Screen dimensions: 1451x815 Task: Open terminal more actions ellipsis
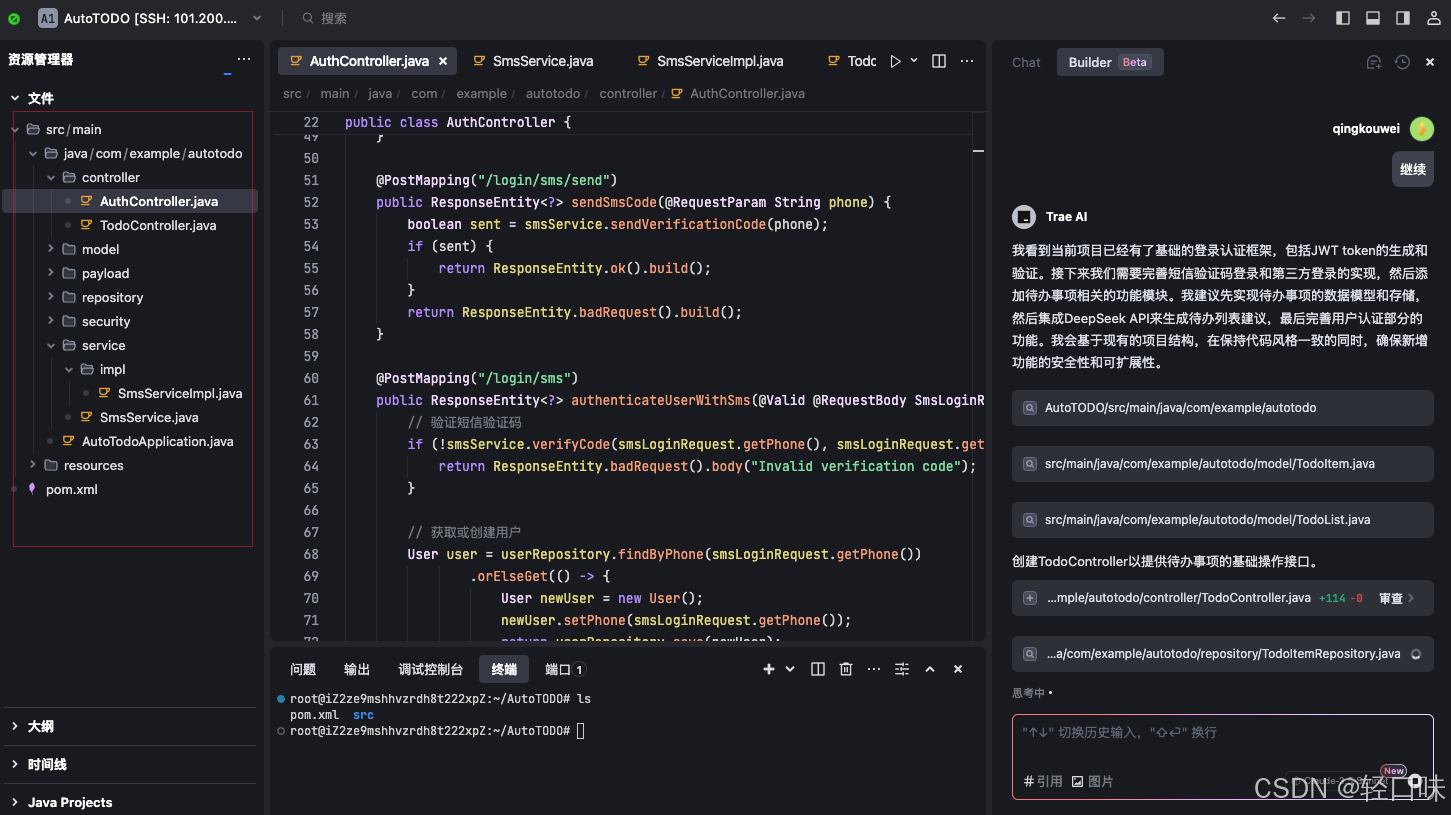point(874,669)
